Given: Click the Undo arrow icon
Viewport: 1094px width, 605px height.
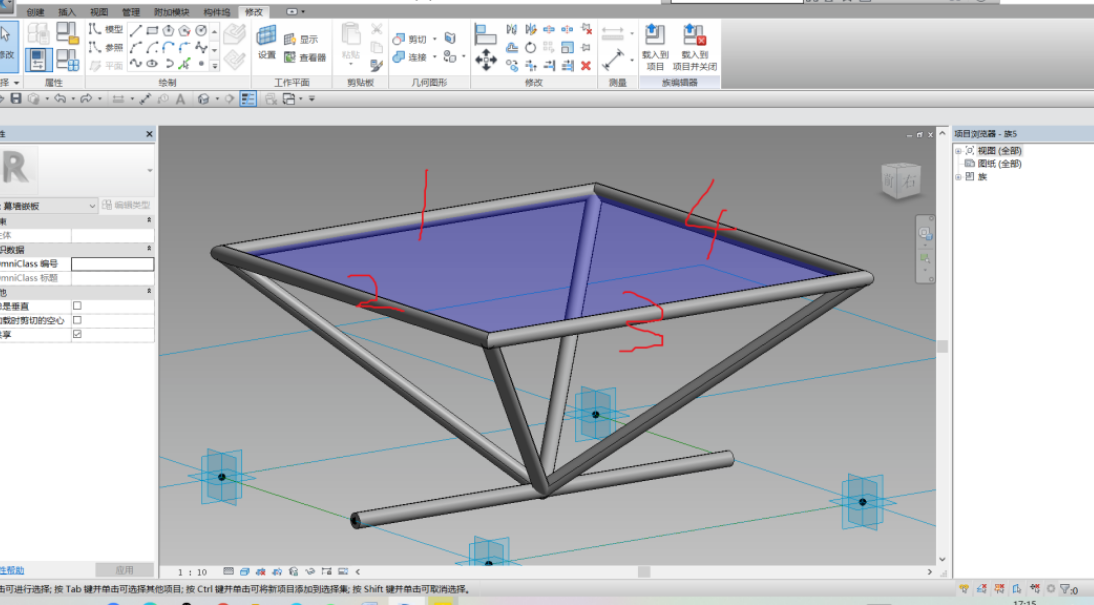Looking at the screenshot, I should (x=60, y=99).
